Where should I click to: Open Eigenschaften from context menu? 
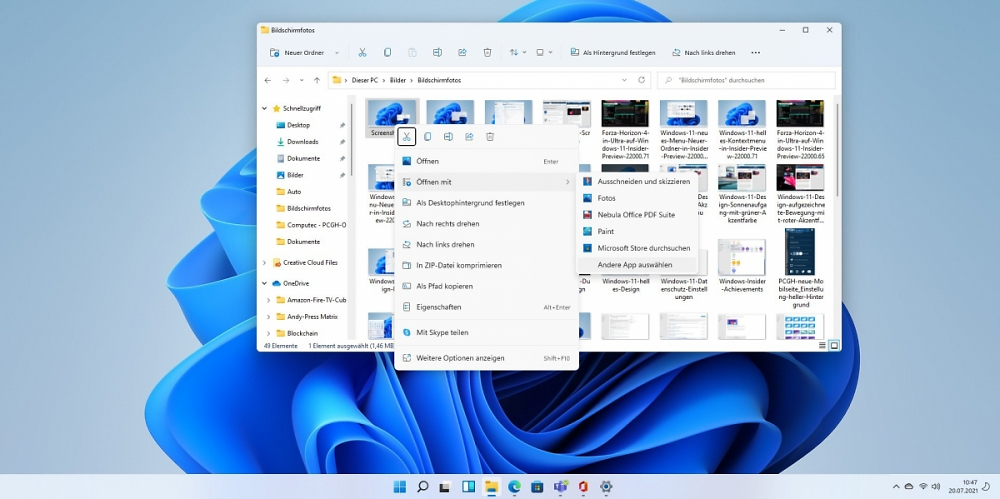[486, 307]
